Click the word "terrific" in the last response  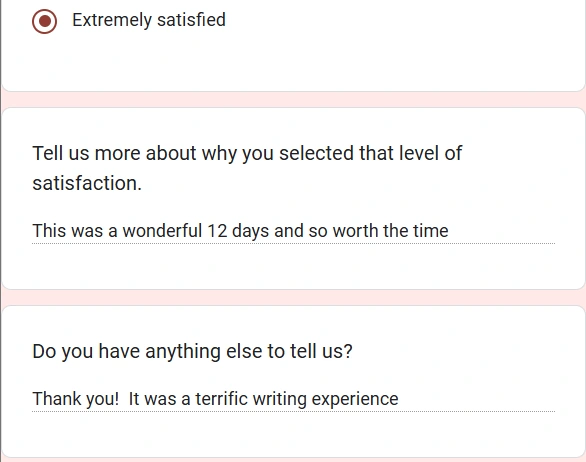(x=221, y=399)
